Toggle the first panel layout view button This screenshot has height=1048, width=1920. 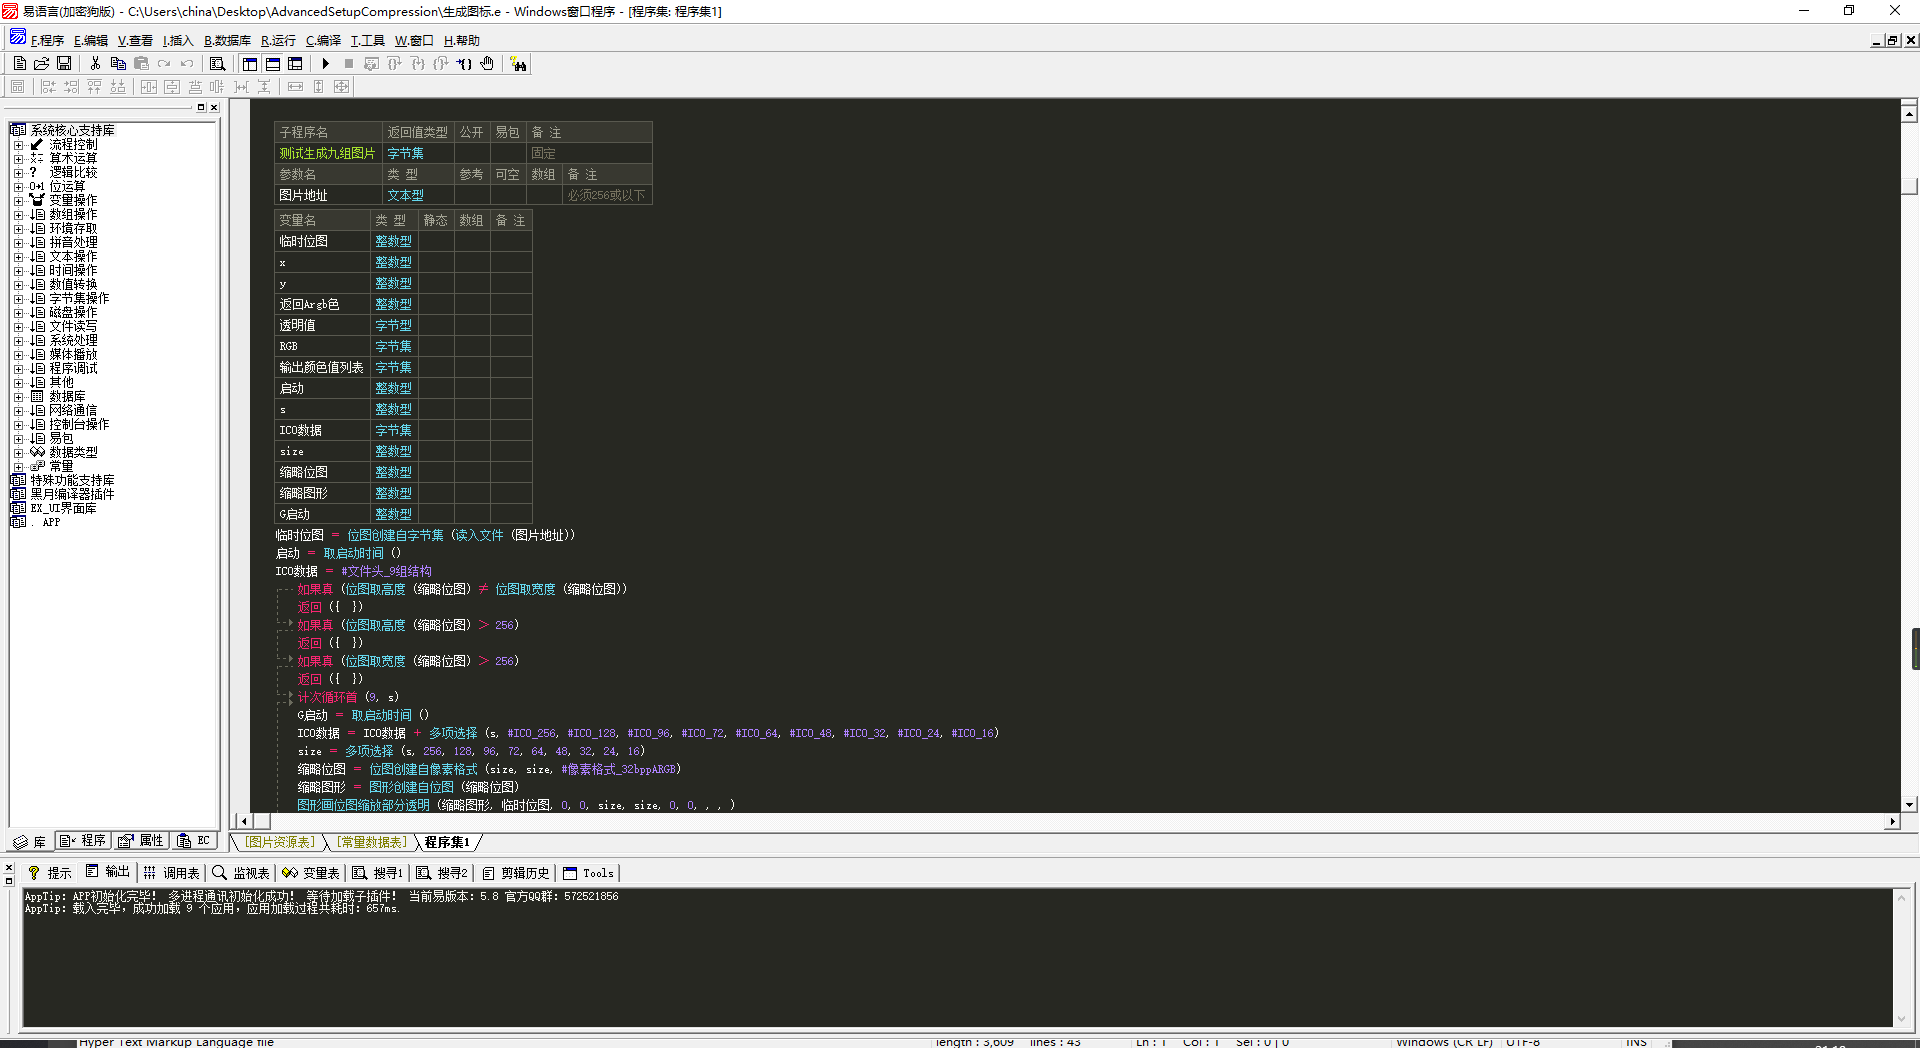[x=250, y=63]
